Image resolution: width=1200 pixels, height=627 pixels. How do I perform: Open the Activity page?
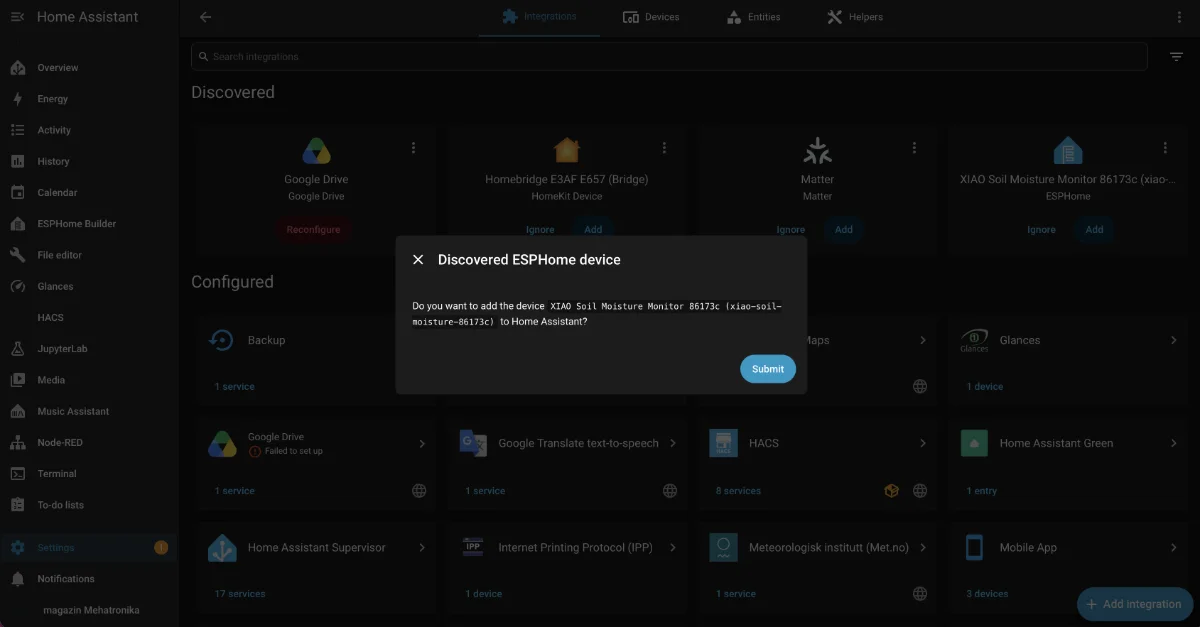pyautogui.click(x=89, y=130)
